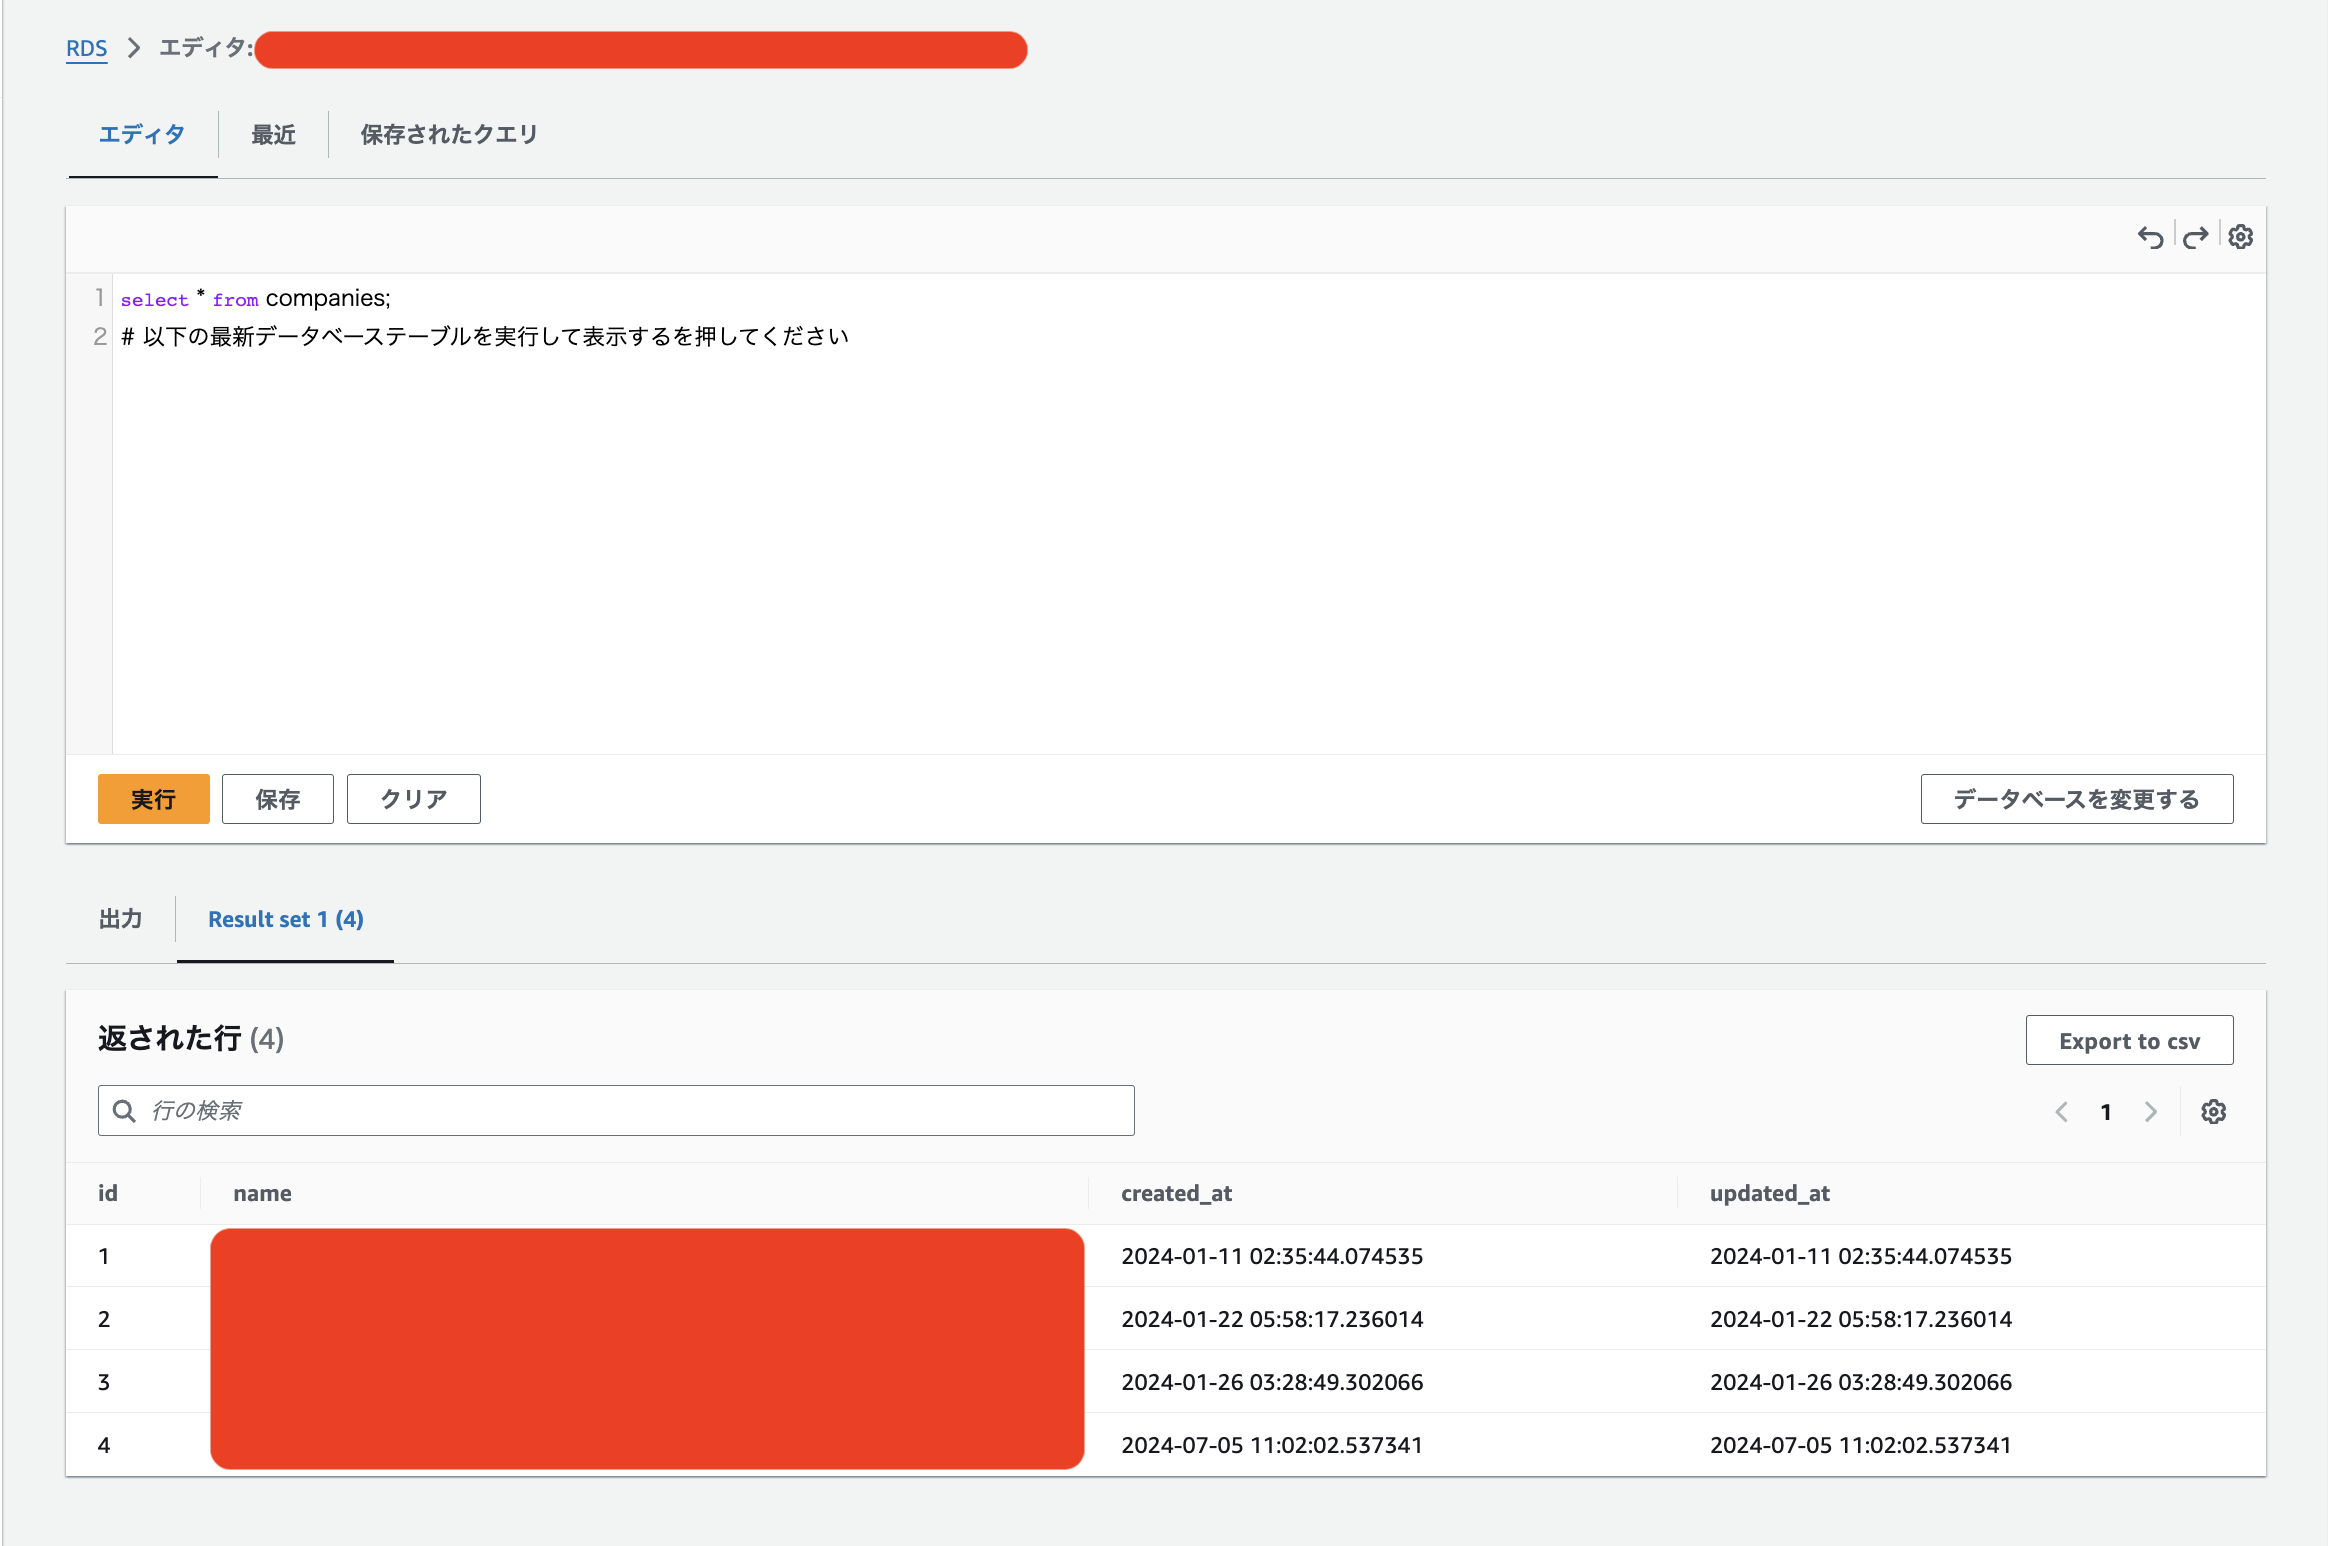Go to next results page arrow
Viewport: 2328px width, 1546px height.
[2151, 1112]
